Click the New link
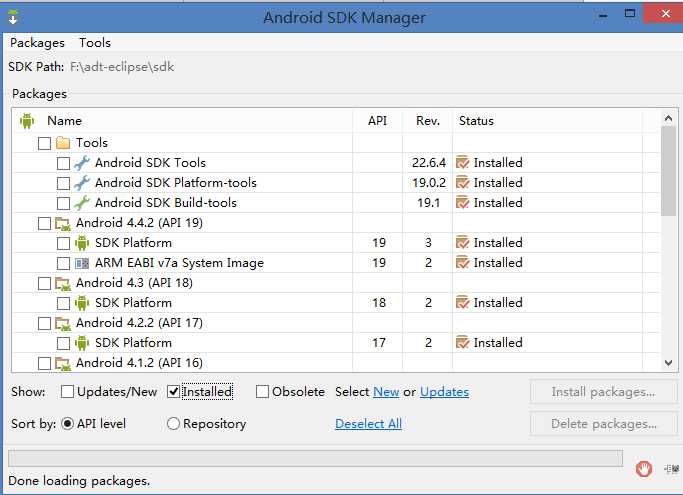 point(386,392)
